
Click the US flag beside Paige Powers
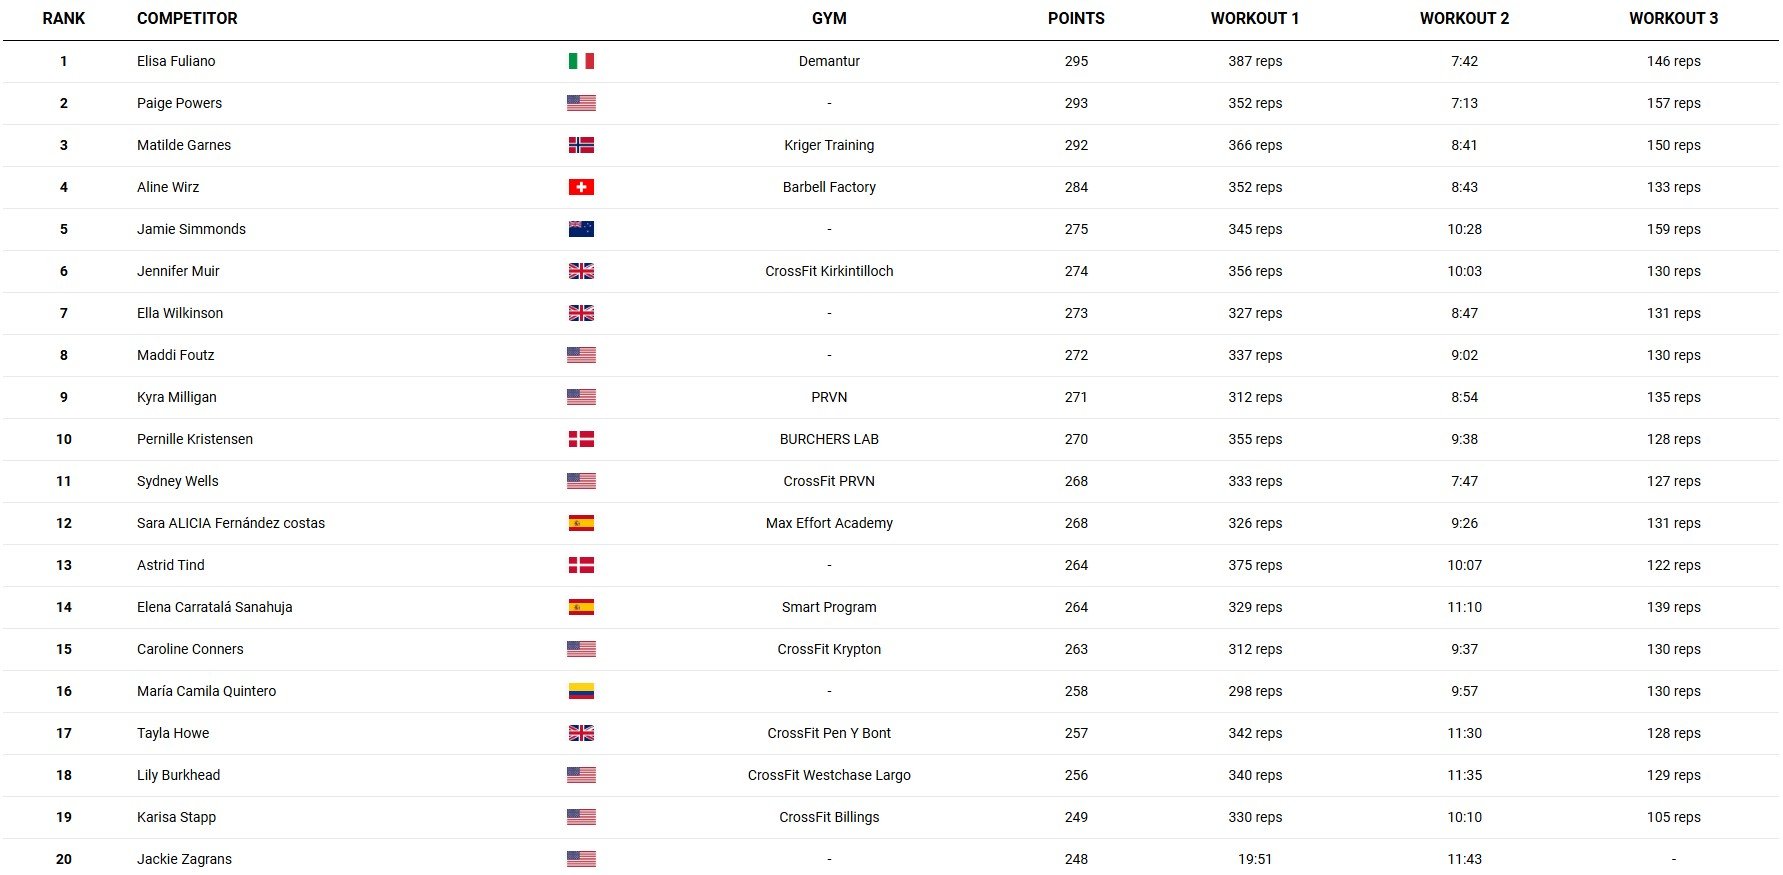pyautogui.click(x=581, y=103)
